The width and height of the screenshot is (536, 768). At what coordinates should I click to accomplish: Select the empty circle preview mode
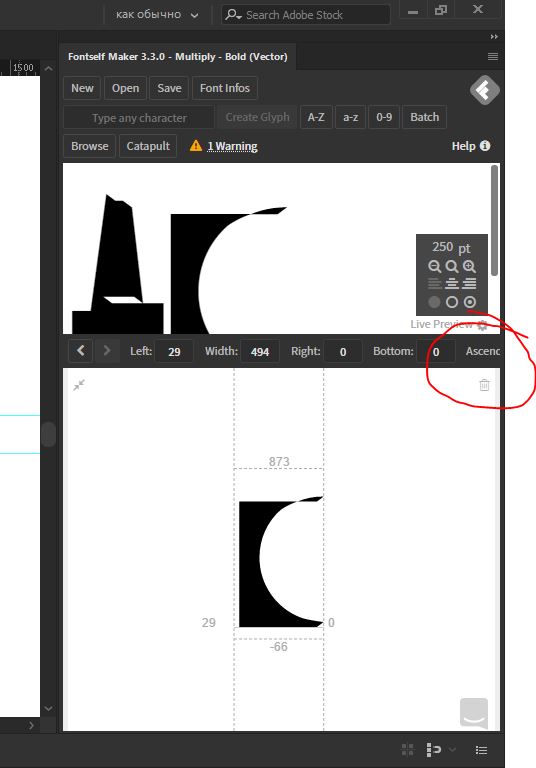pyautogui.click(x=452, y=302)
